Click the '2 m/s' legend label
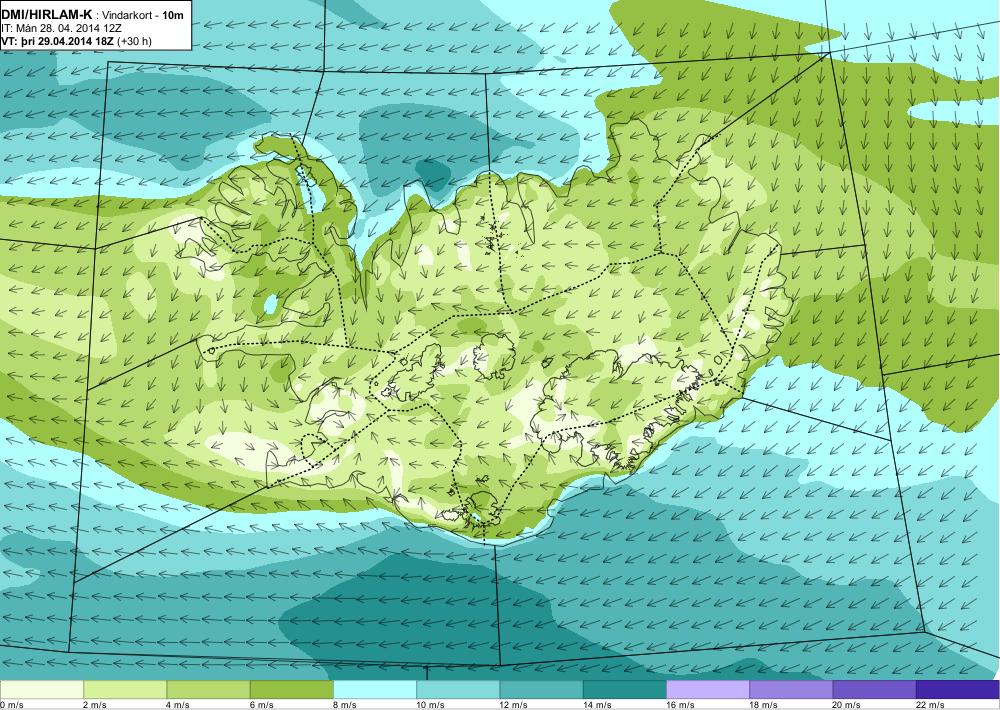 coord(94,705)
